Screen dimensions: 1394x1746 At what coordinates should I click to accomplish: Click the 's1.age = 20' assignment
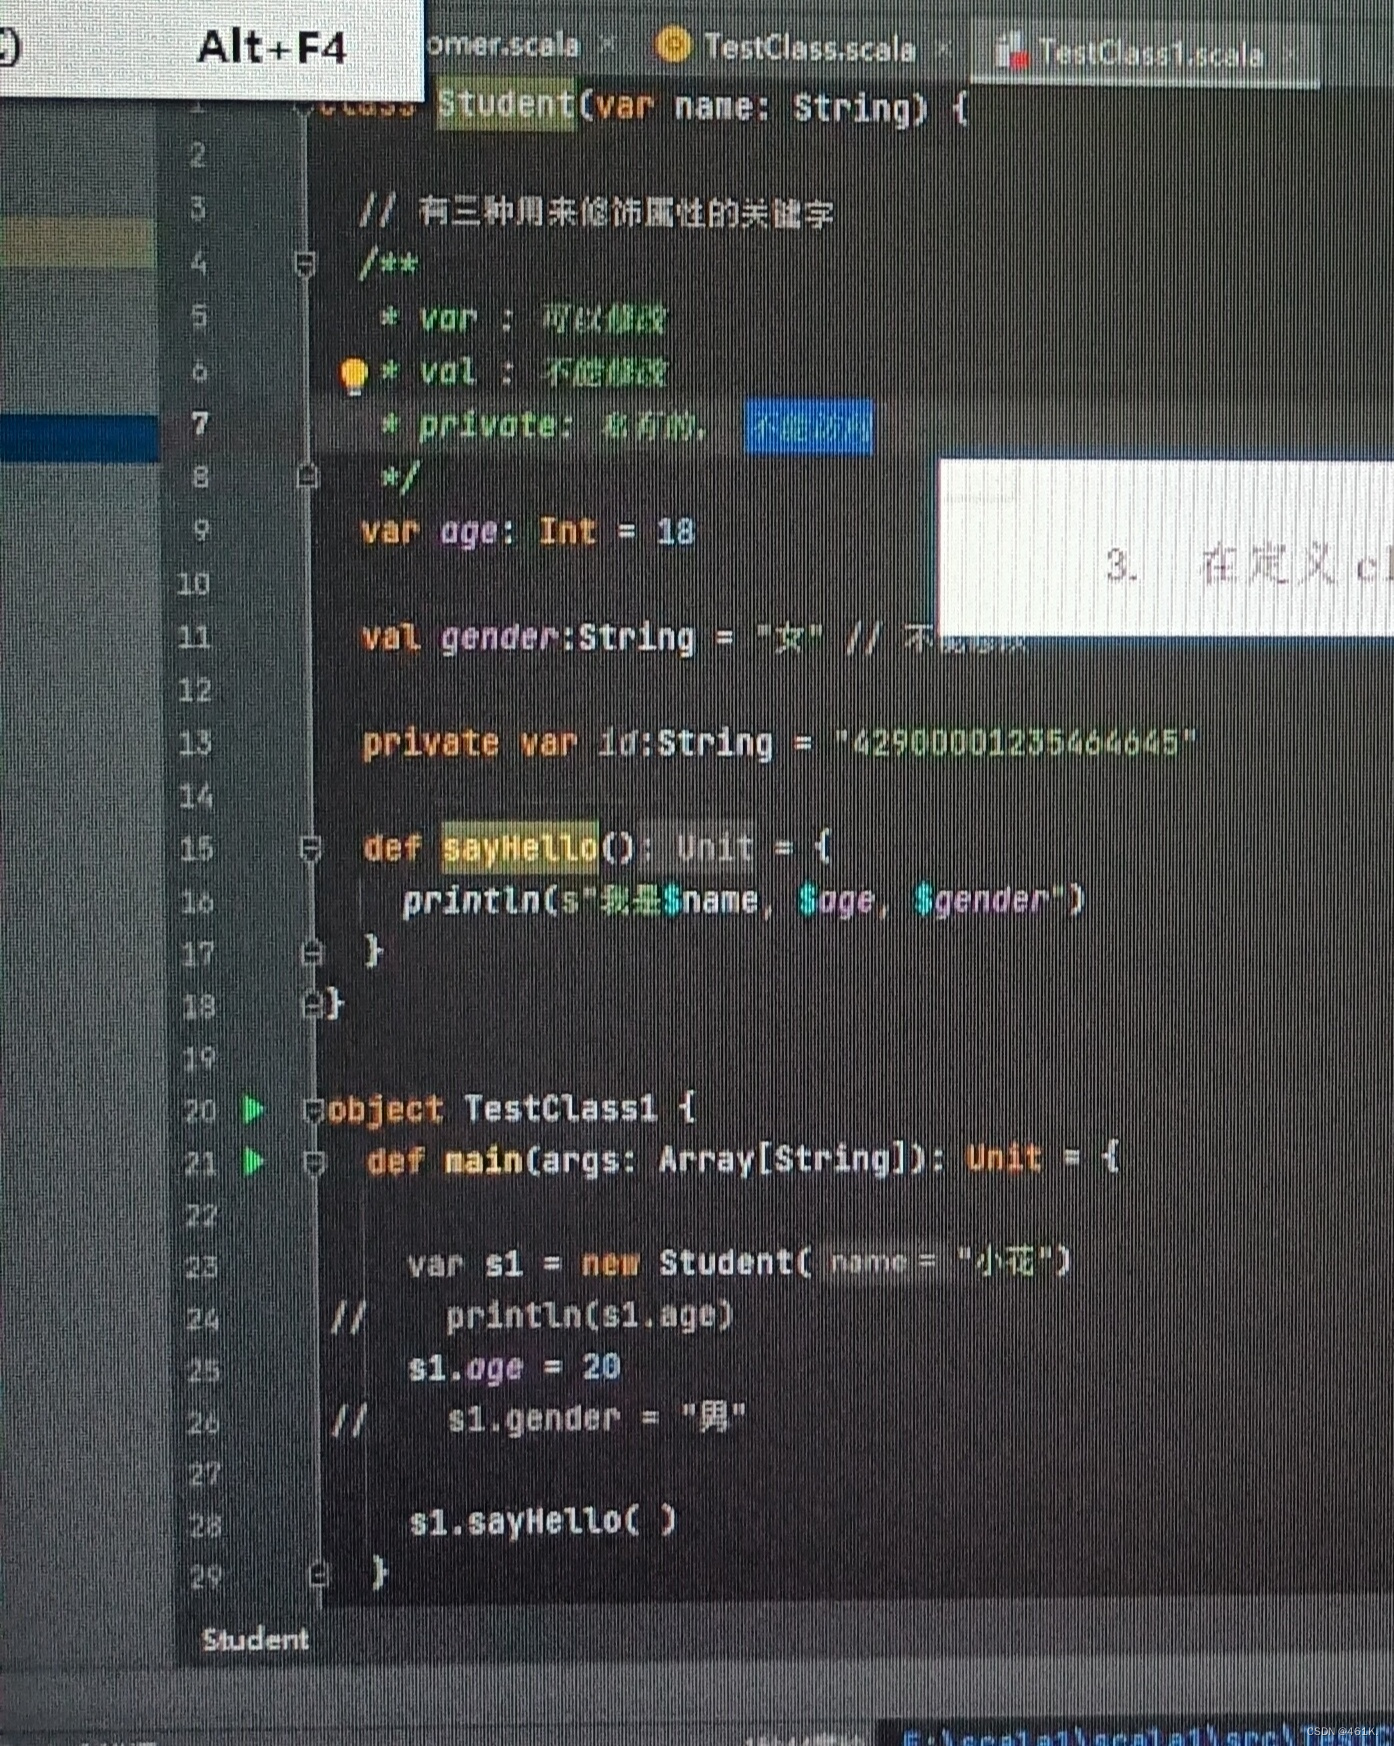[x=514, y=1367]
